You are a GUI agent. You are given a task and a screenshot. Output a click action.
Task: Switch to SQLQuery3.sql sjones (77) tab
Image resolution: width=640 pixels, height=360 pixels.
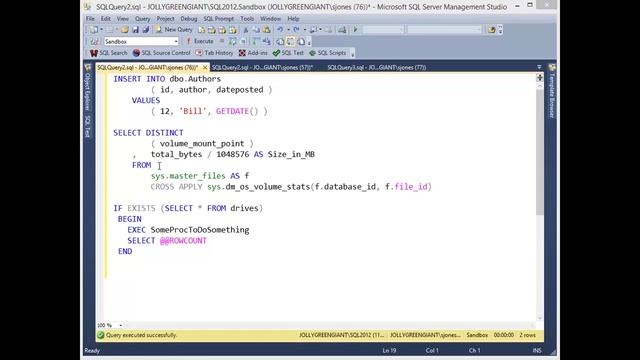click(376, 67)
